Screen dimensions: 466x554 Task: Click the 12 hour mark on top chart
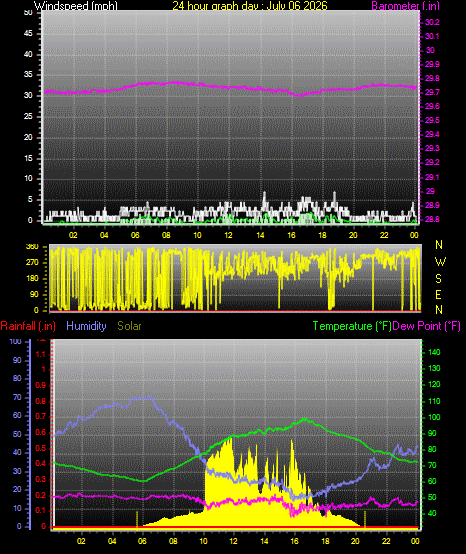tap(228, 235)
